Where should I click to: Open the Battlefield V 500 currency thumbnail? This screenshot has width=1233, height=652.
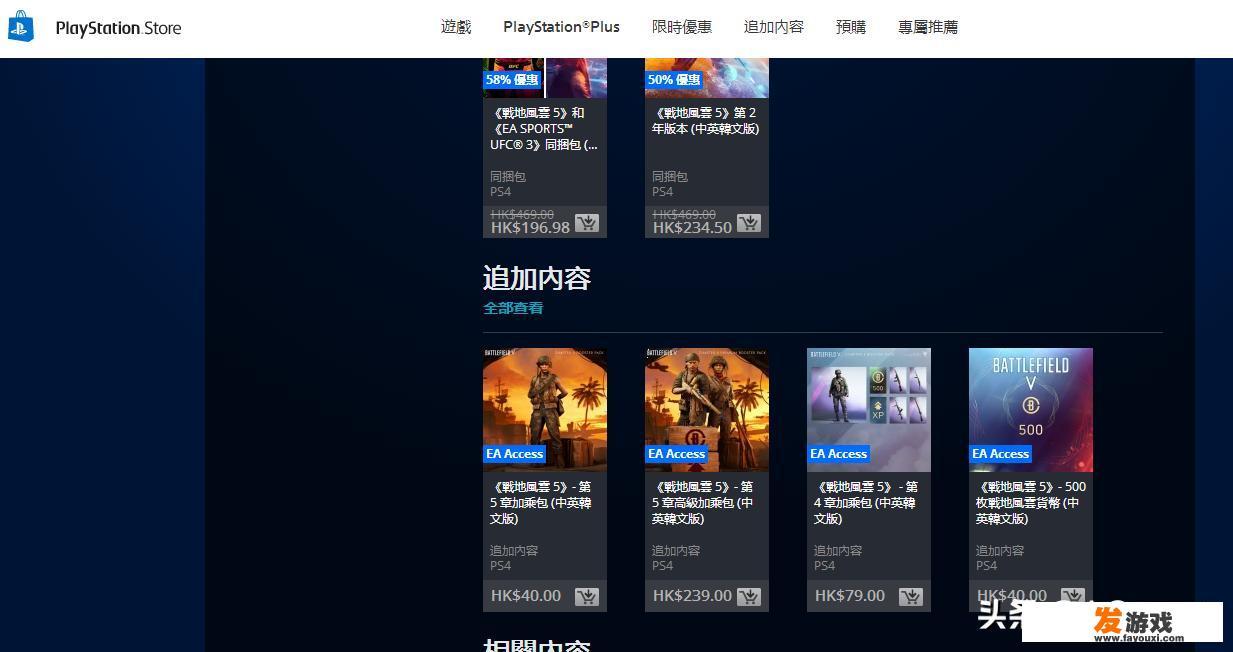(1031, 410)
